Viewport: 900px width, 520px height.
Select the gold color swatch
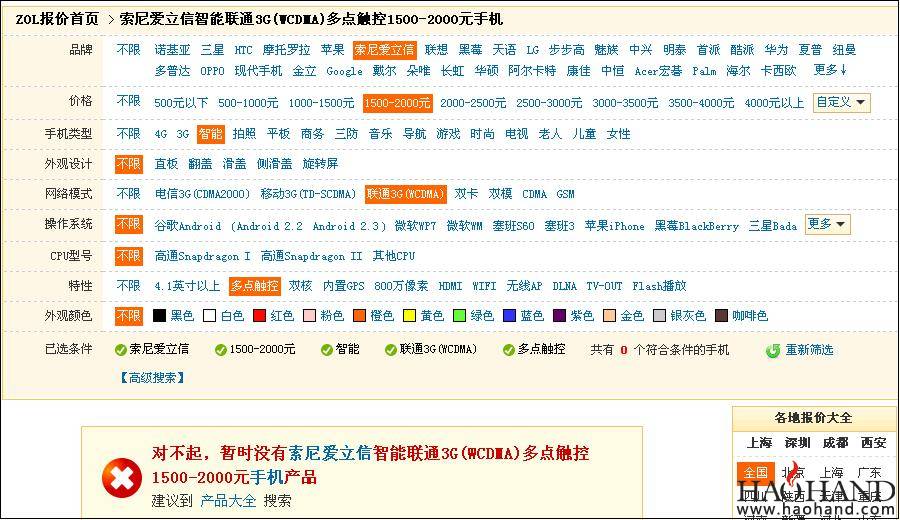point(609,316)
